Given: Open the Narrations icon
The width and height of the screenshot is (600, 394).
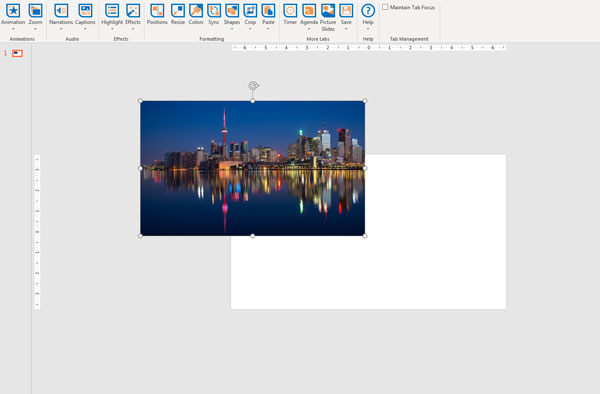Looking at the screenshot, I should pos(61,10).
